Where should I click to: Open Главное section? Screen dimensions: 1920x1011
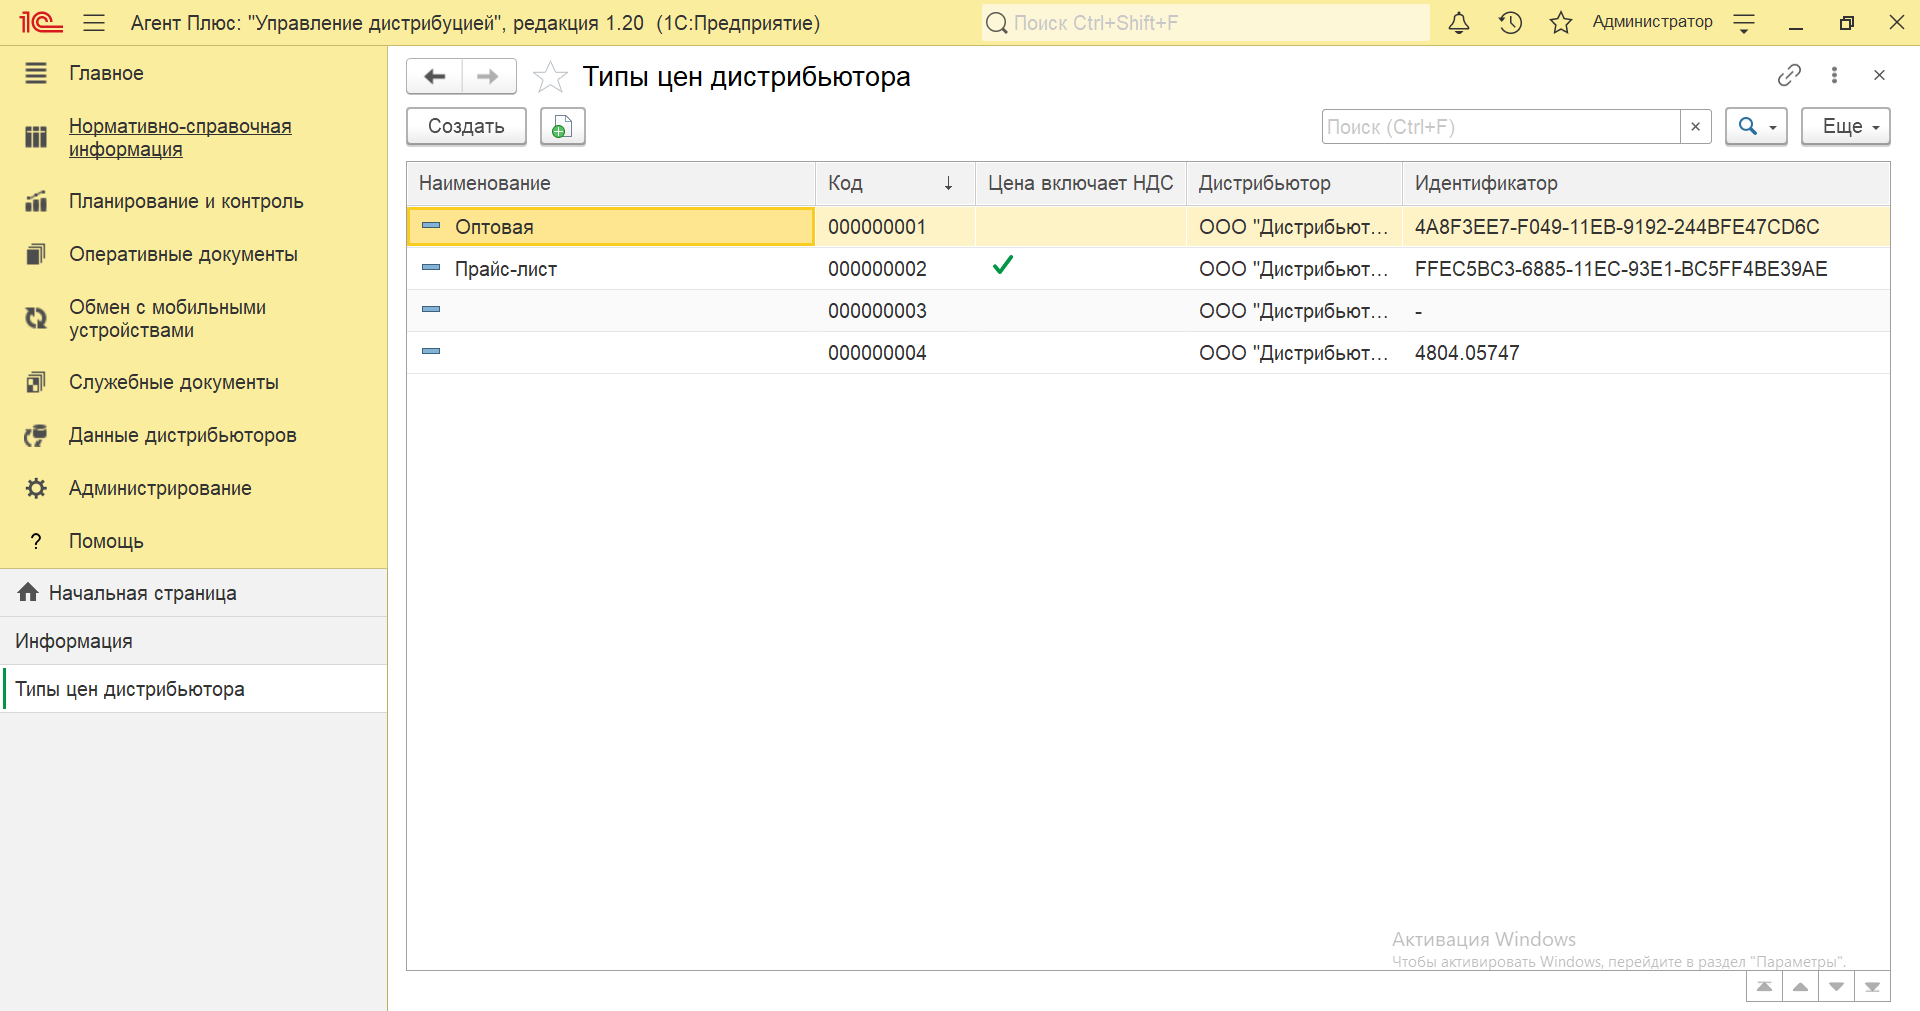(106, 73)
